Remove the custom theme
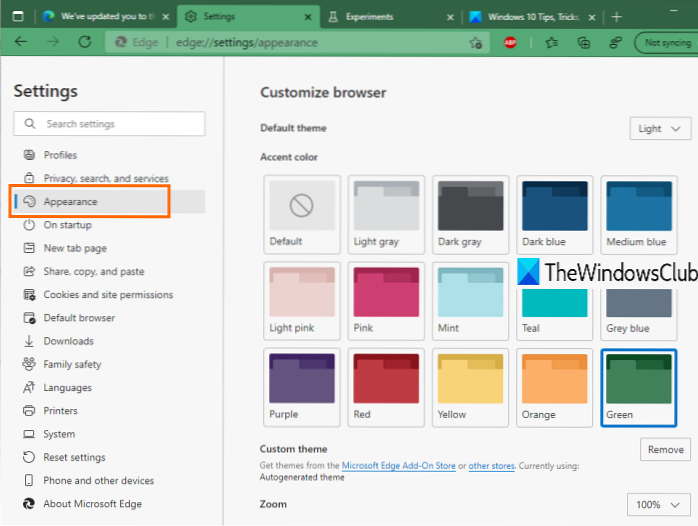698x526 pixels. [665, 450]
